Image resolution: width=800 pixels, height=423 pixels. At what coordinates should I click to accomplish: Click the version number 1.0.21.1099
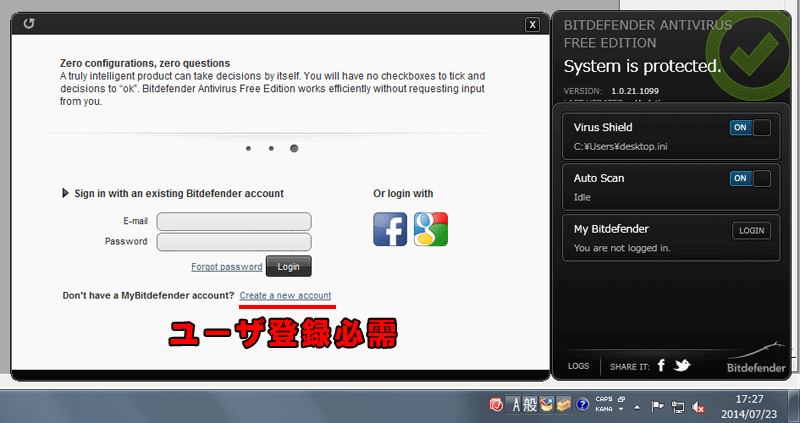pos(635,91)
